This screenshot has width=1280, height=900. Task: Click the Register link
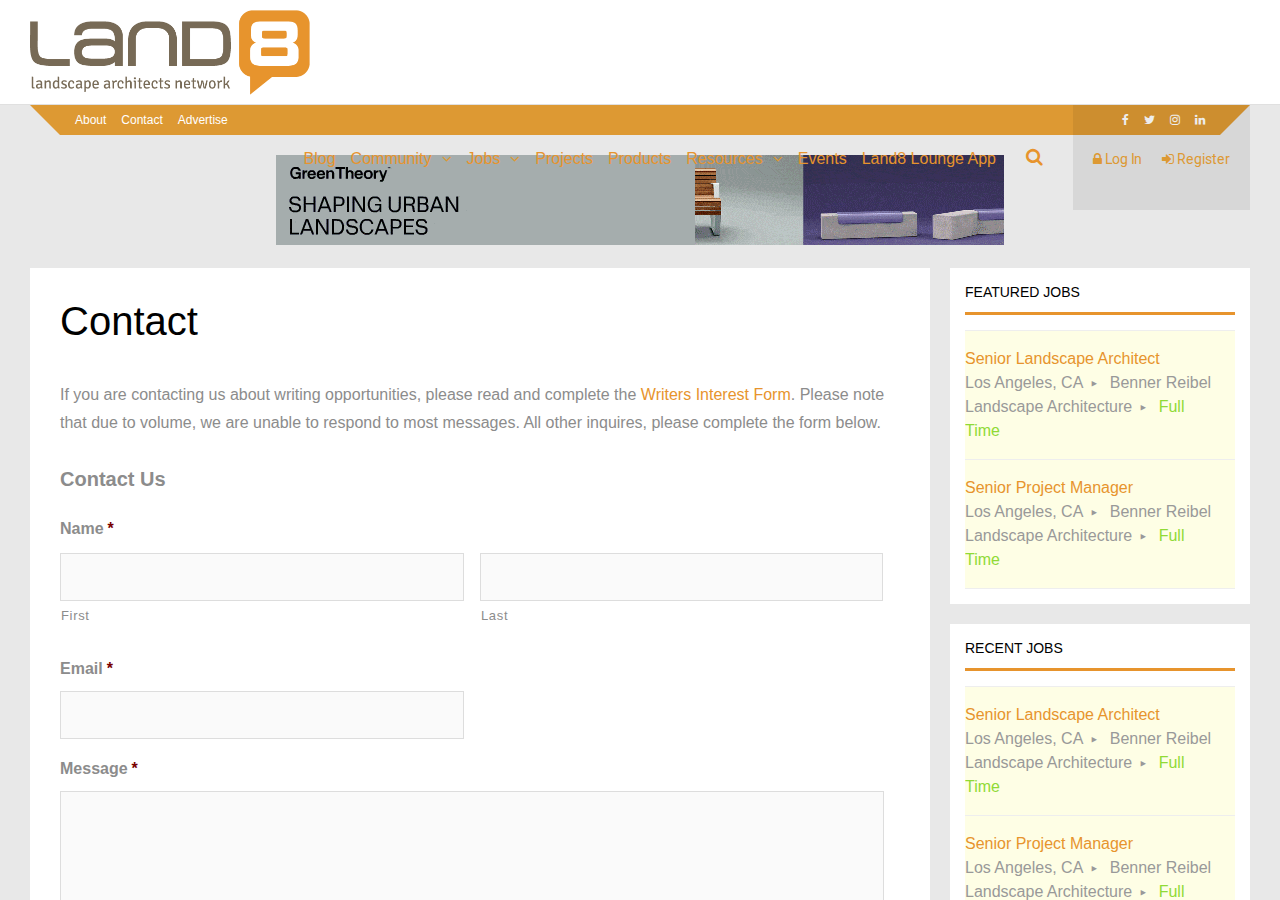coord(1196,159)
